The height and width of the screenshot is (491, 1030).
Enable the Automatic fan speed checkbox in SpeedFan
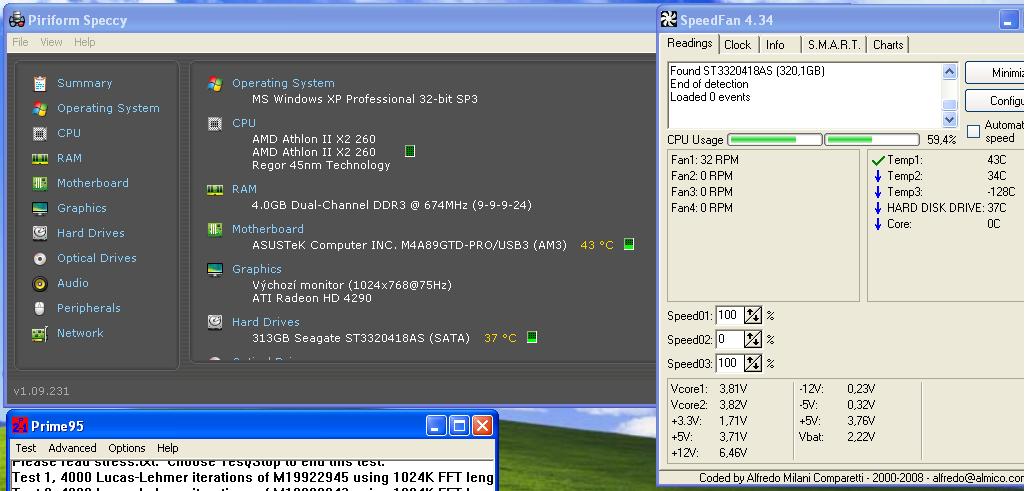(x=974, y=131)
